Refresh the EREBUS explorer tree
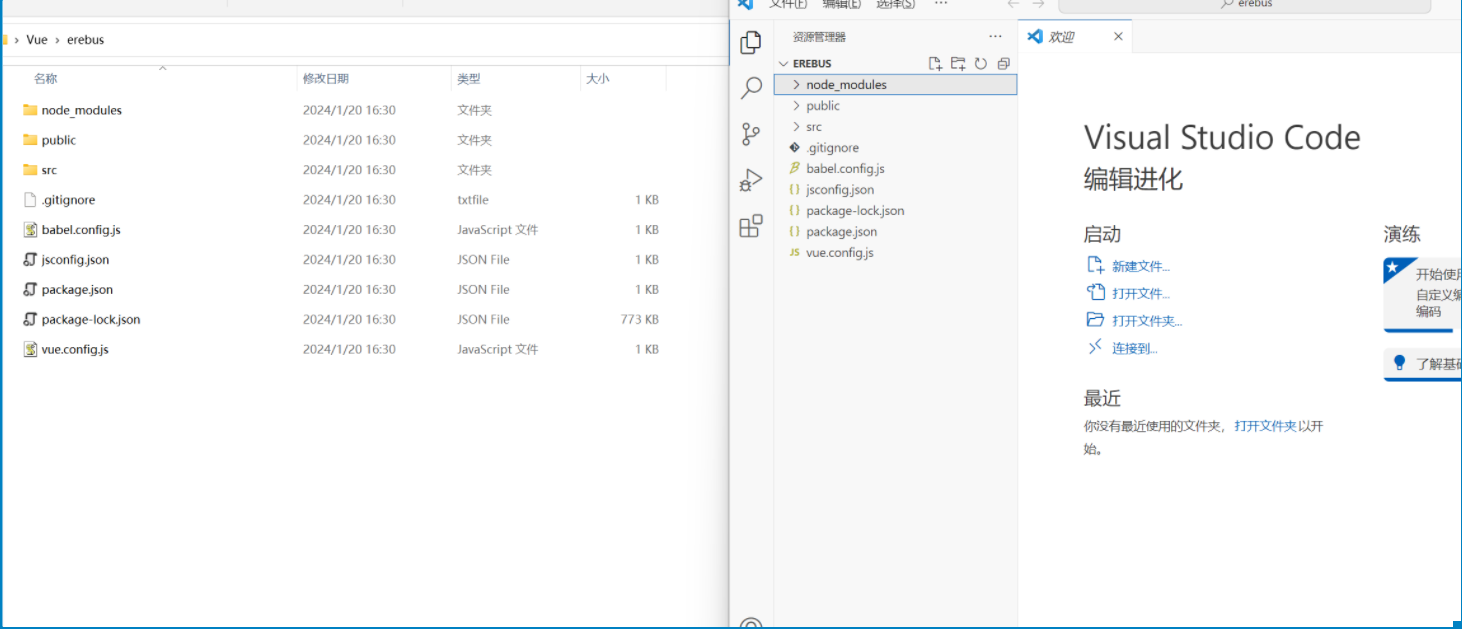Screen dimensions: 1462x629 pyautogui.click(x=981, y=64)
